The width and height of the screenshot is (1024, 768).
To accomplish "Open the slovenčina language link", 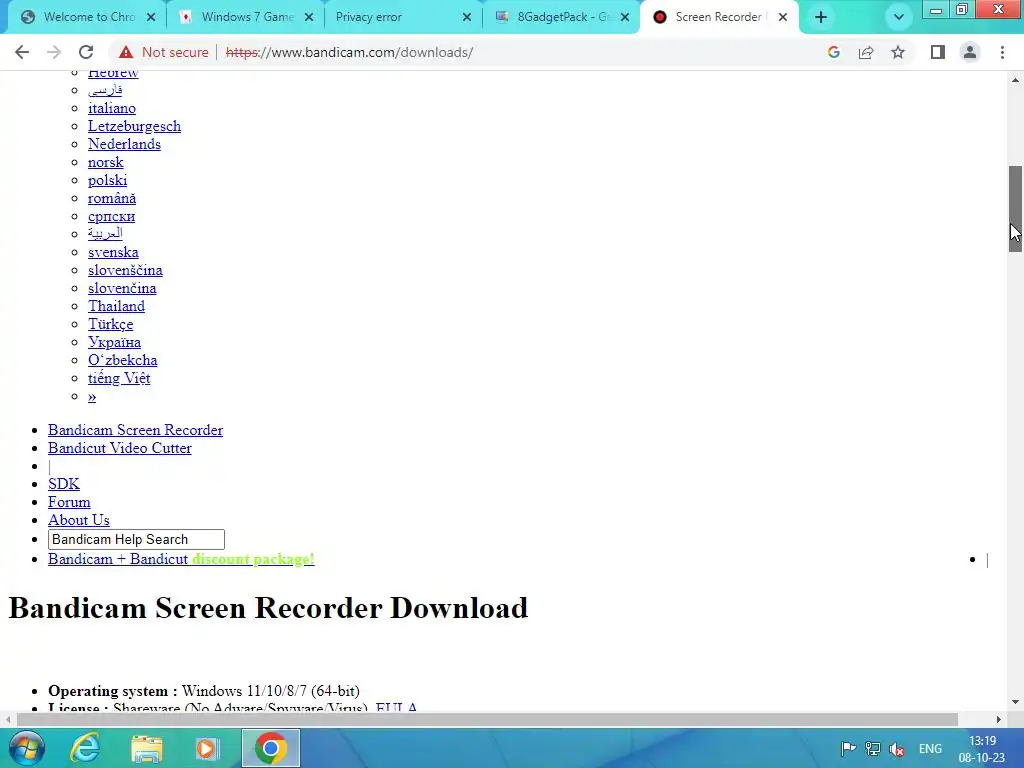I will 122,288.
